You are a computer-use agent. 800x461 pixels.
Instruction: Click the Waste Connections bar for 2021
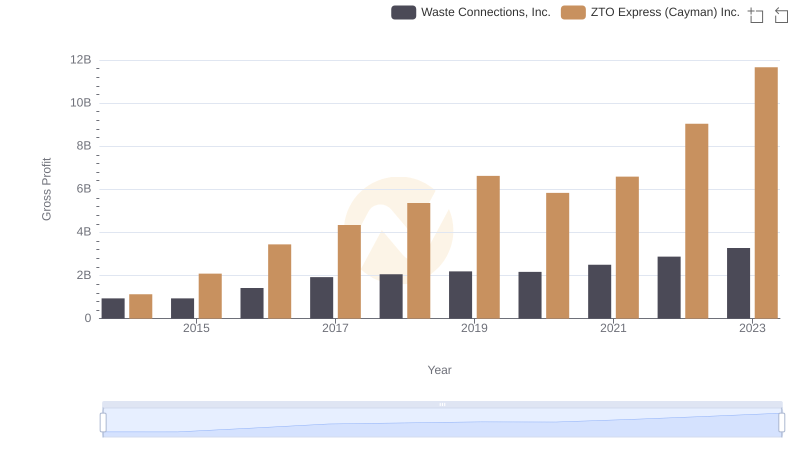tap(599, 292)
